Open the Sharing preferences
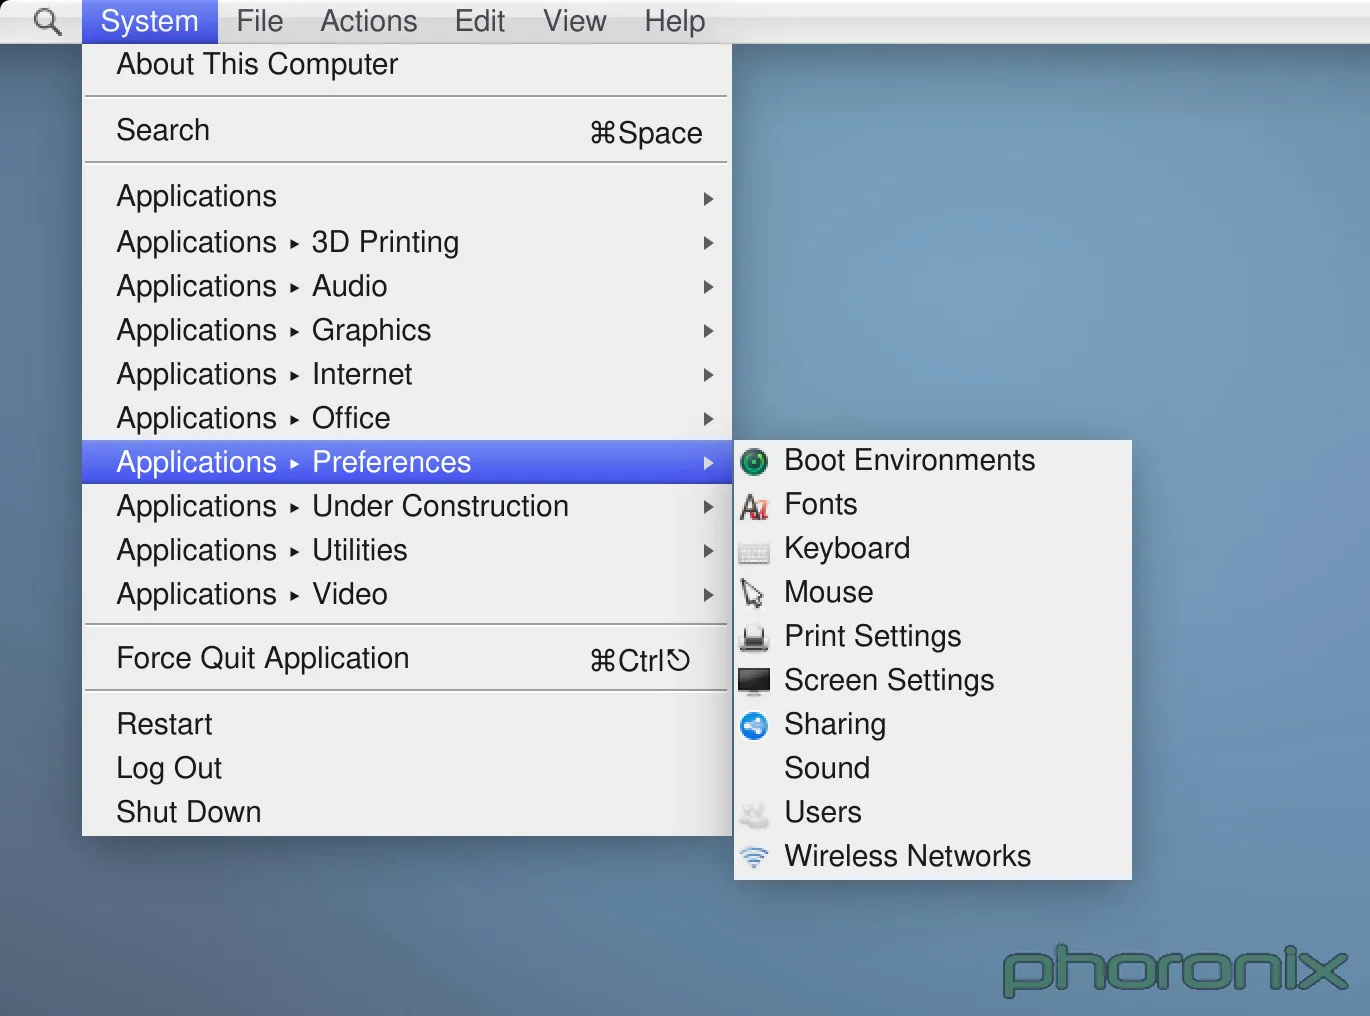The width and height of the screenshot is (1370, 1016). pos(836,724)
